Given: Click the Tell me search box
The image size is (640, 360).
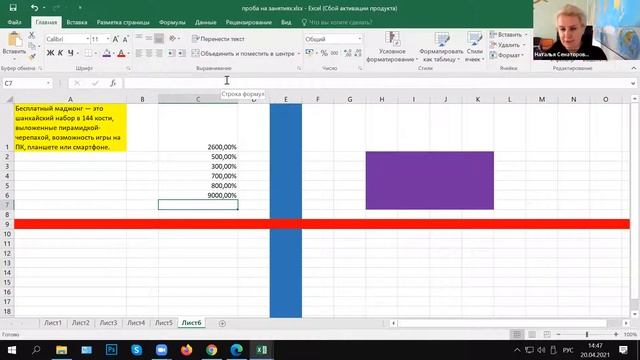Looking at the screenshot, I should click(x=336, y=22).
